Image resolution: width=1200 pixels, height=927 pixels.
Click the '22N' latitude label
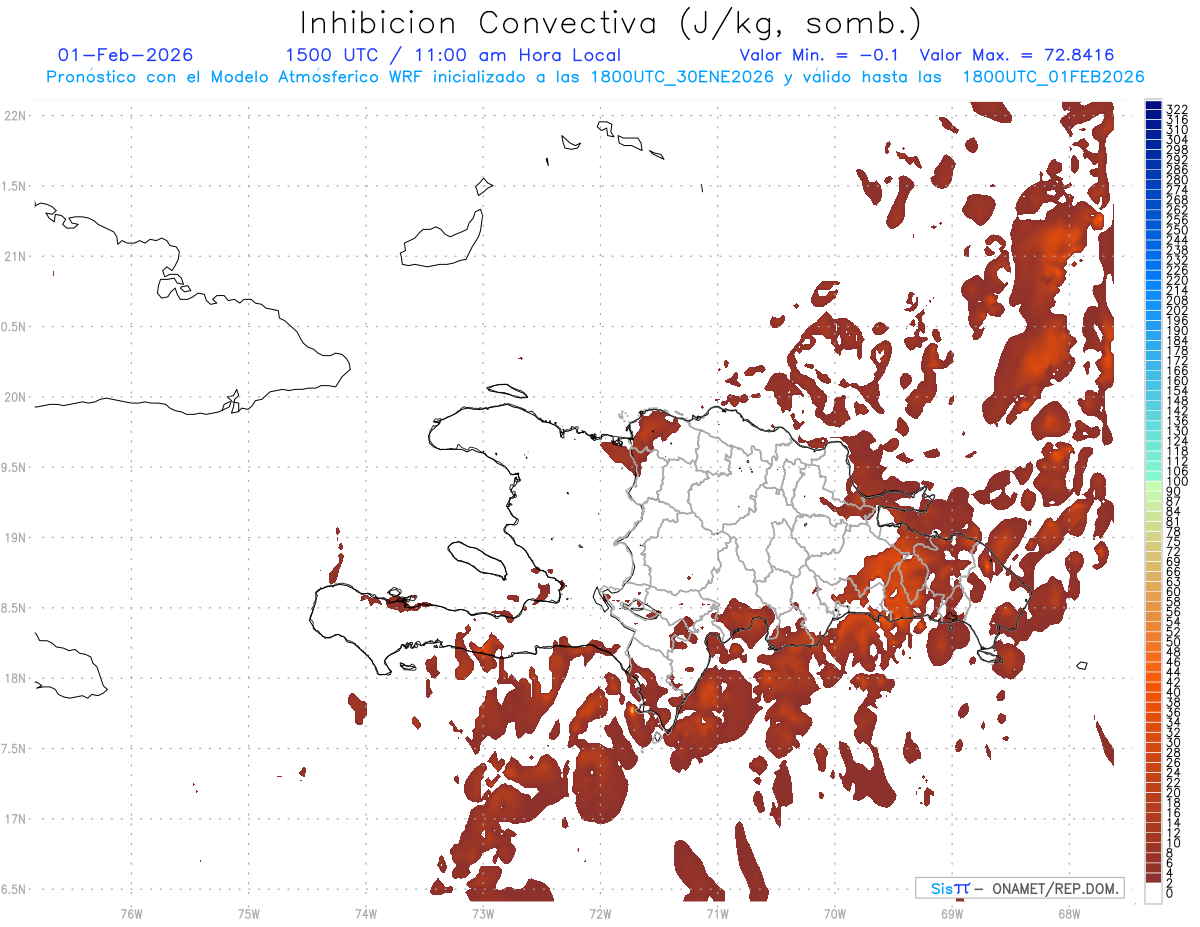point(14,115)
